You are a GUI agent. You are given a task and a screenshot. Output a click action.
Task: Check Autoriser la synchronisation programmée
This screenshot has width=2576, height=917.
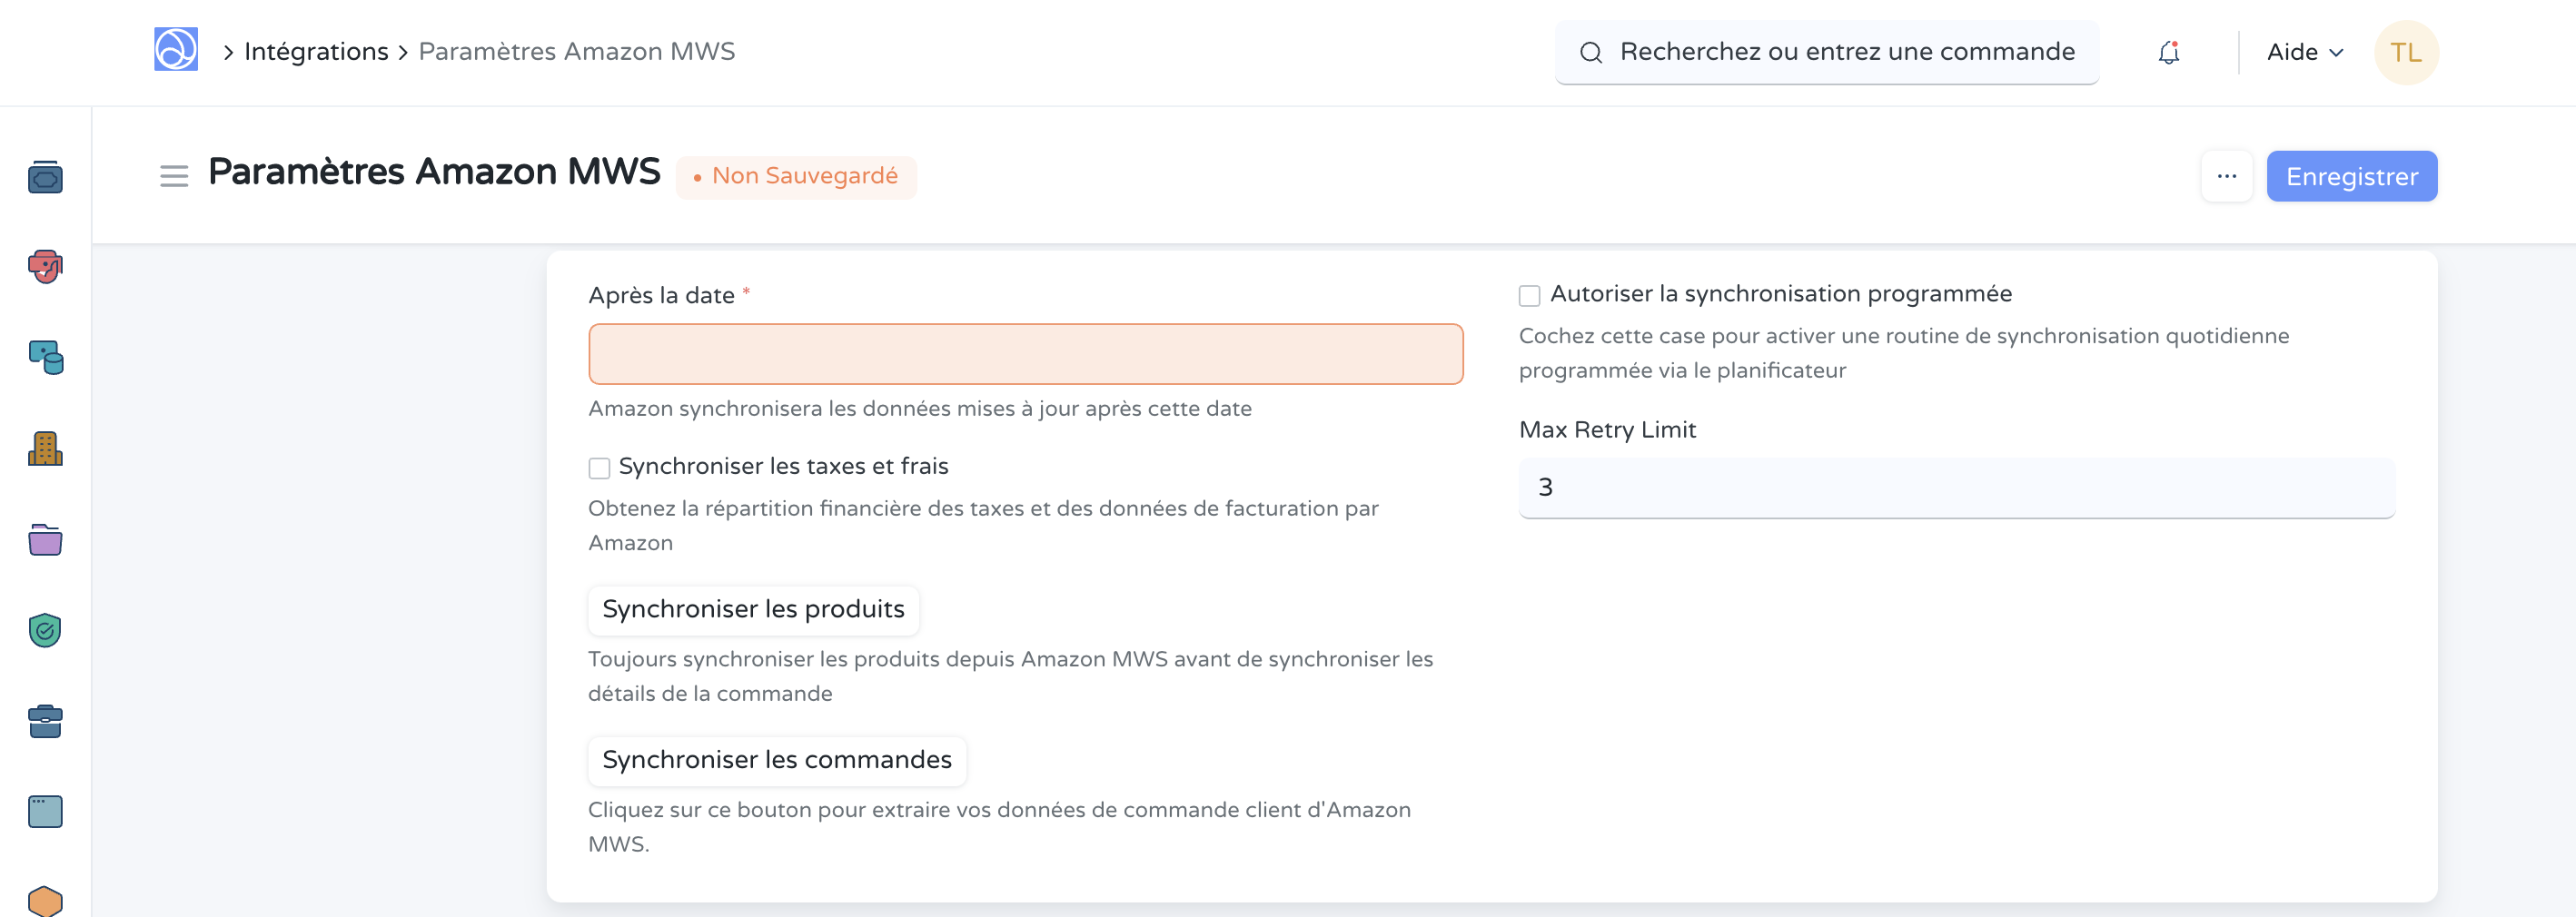1529,296
